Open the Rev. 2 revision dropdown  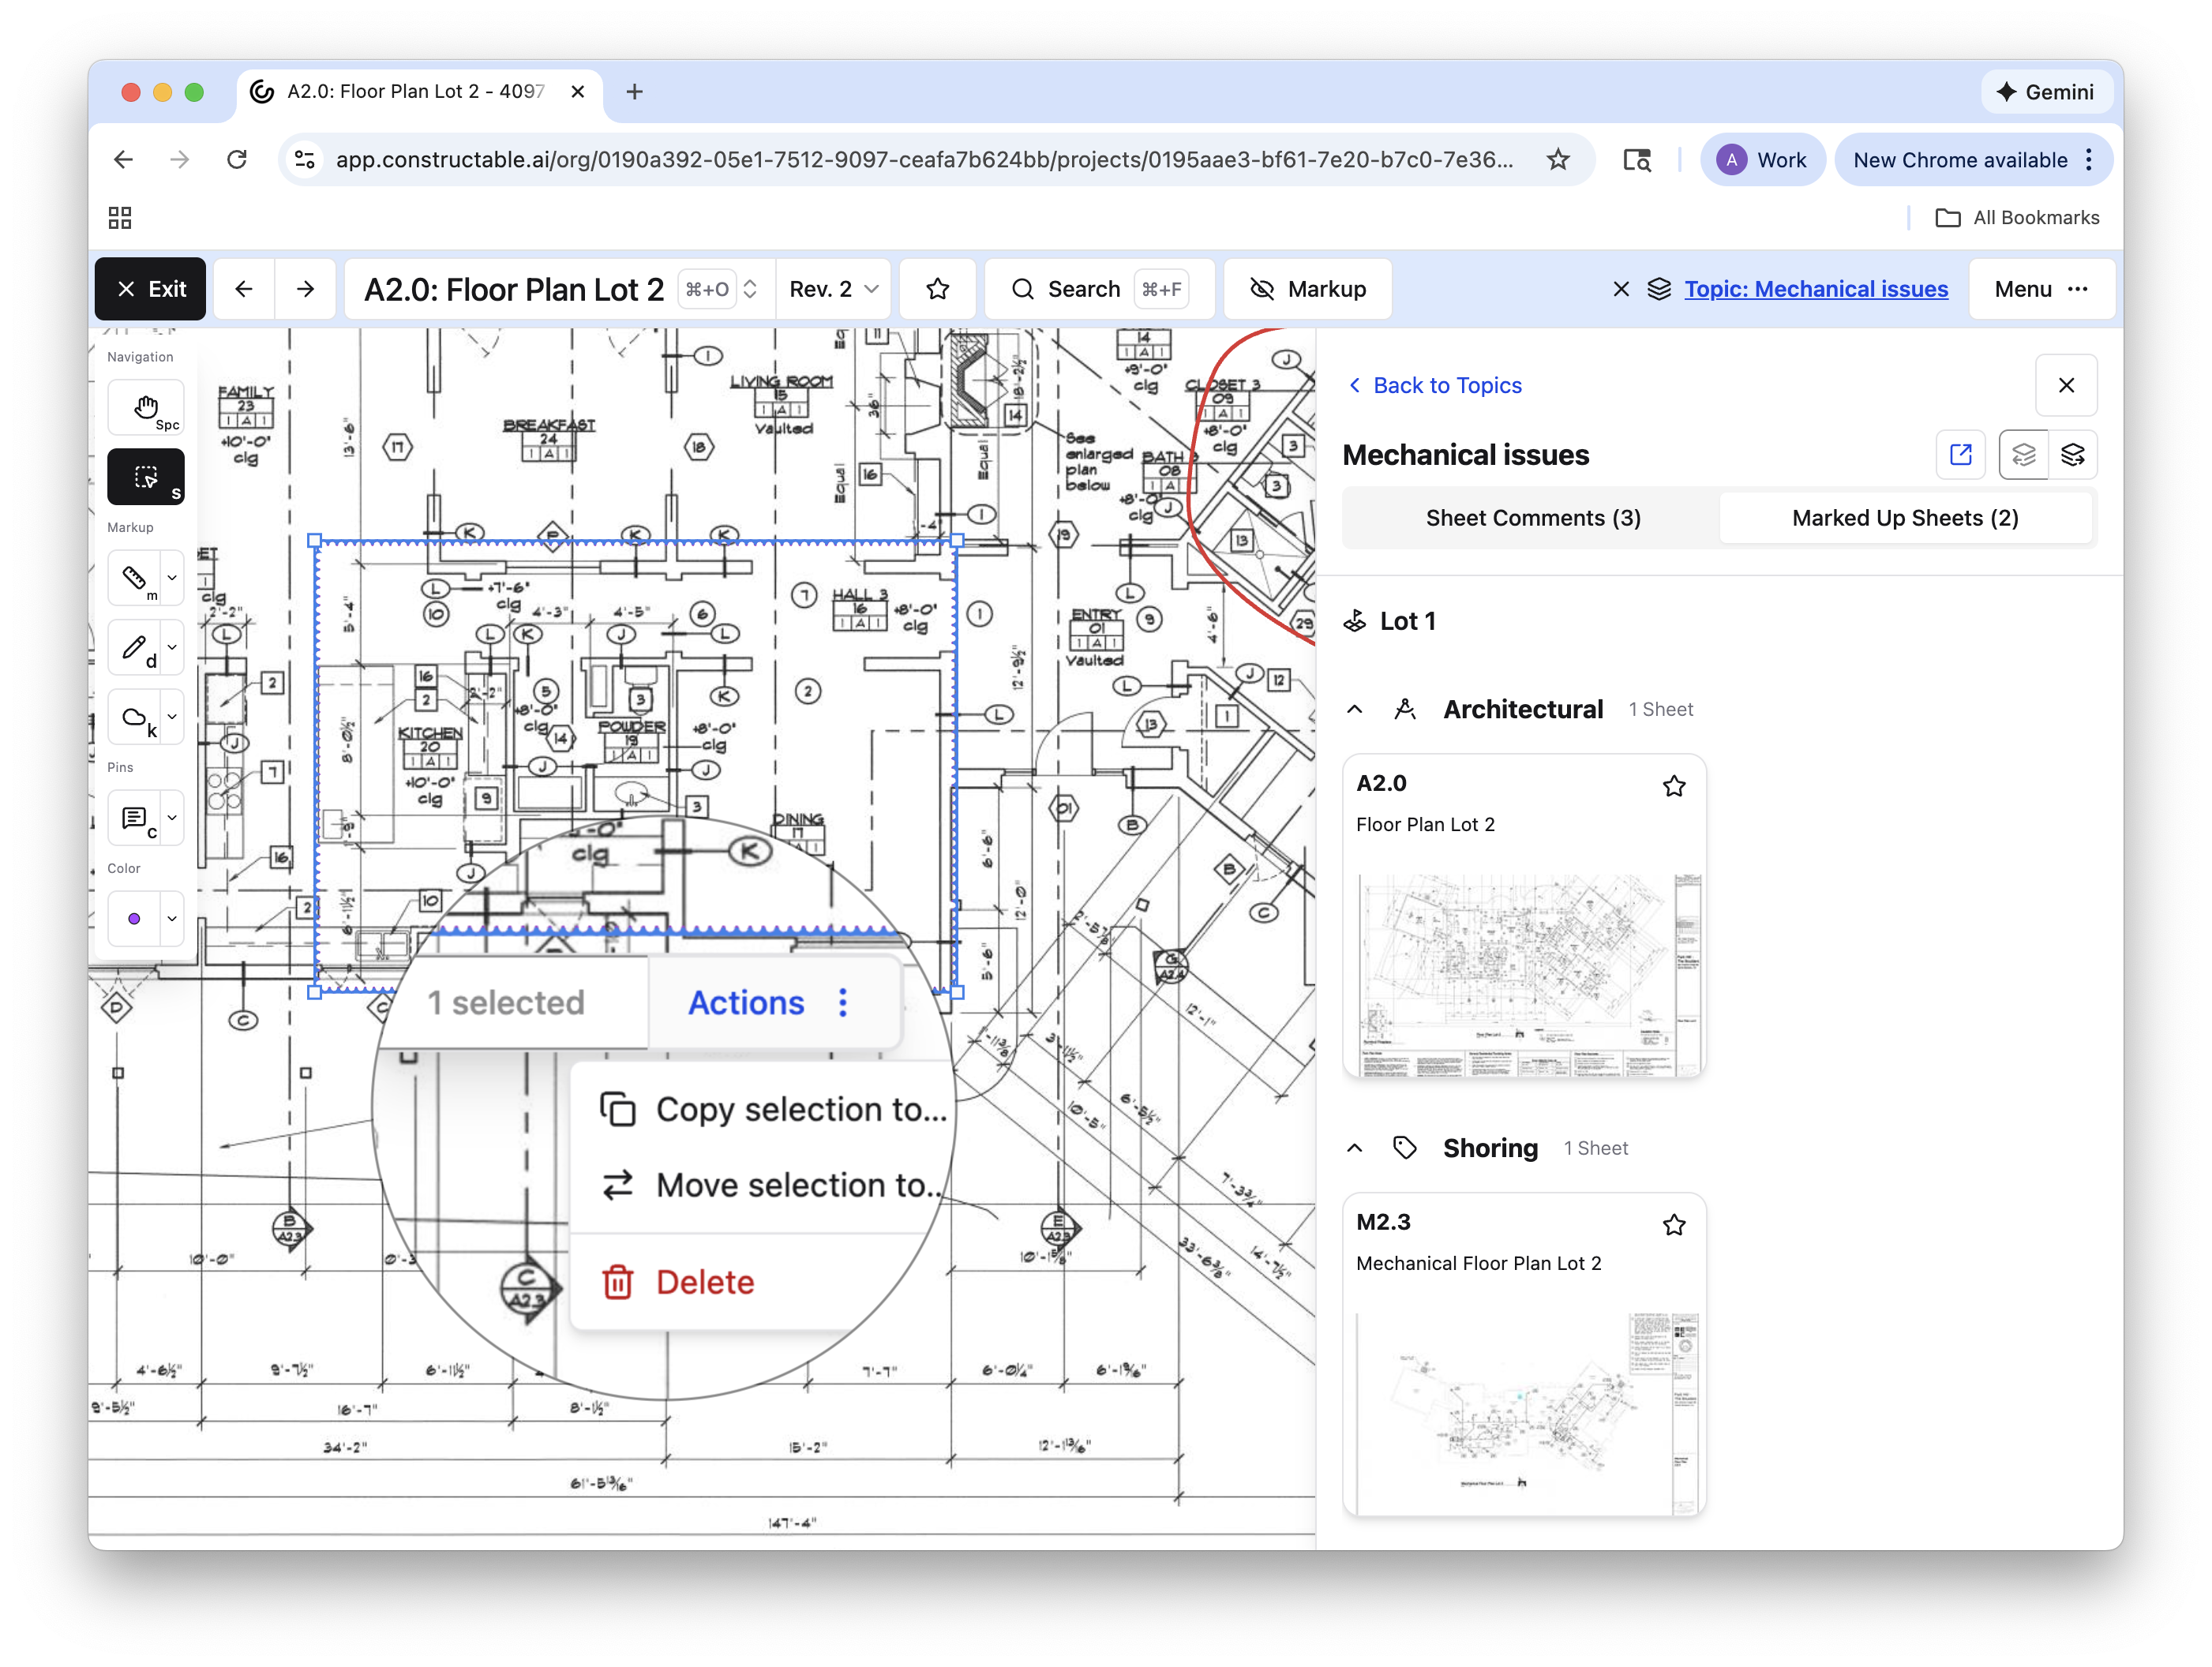tap(833, 289)
